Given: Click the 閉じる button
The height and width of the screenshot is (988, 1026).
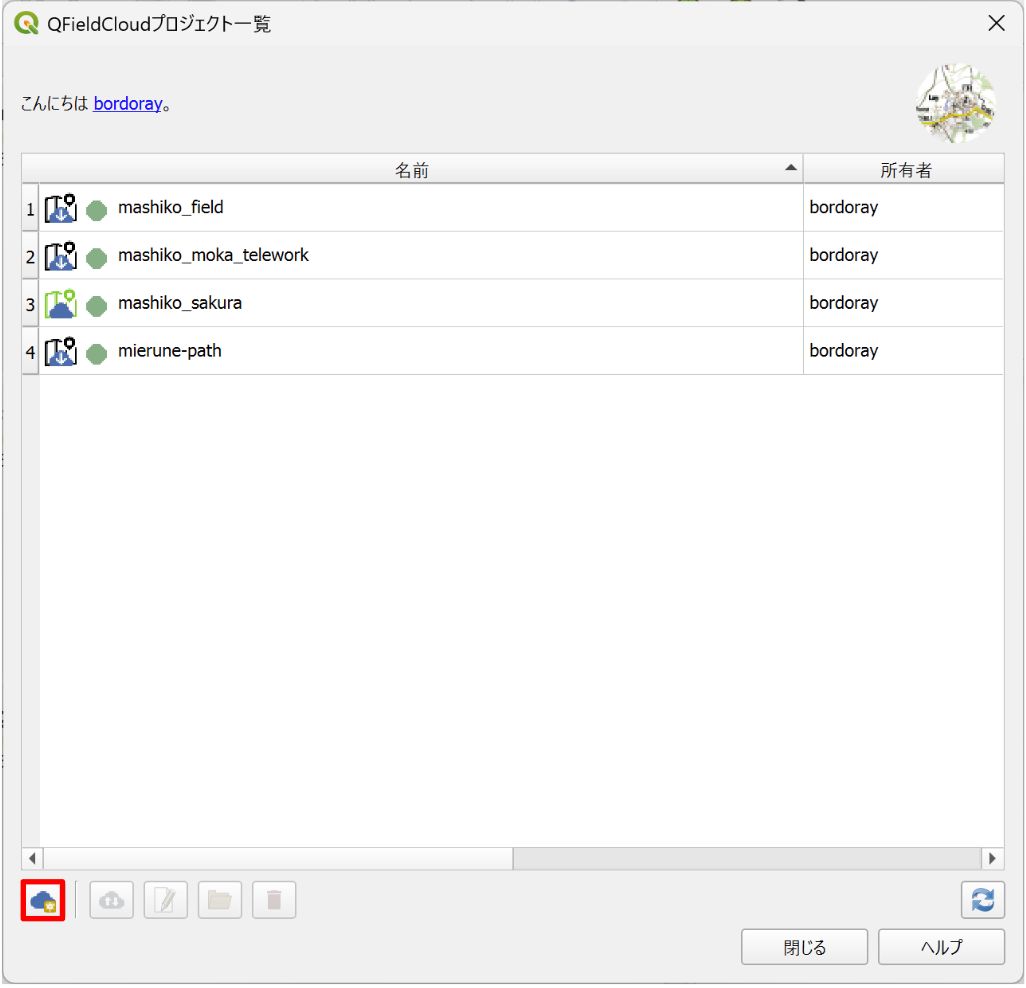Looking at the screenshot, I should pos(805,947).
